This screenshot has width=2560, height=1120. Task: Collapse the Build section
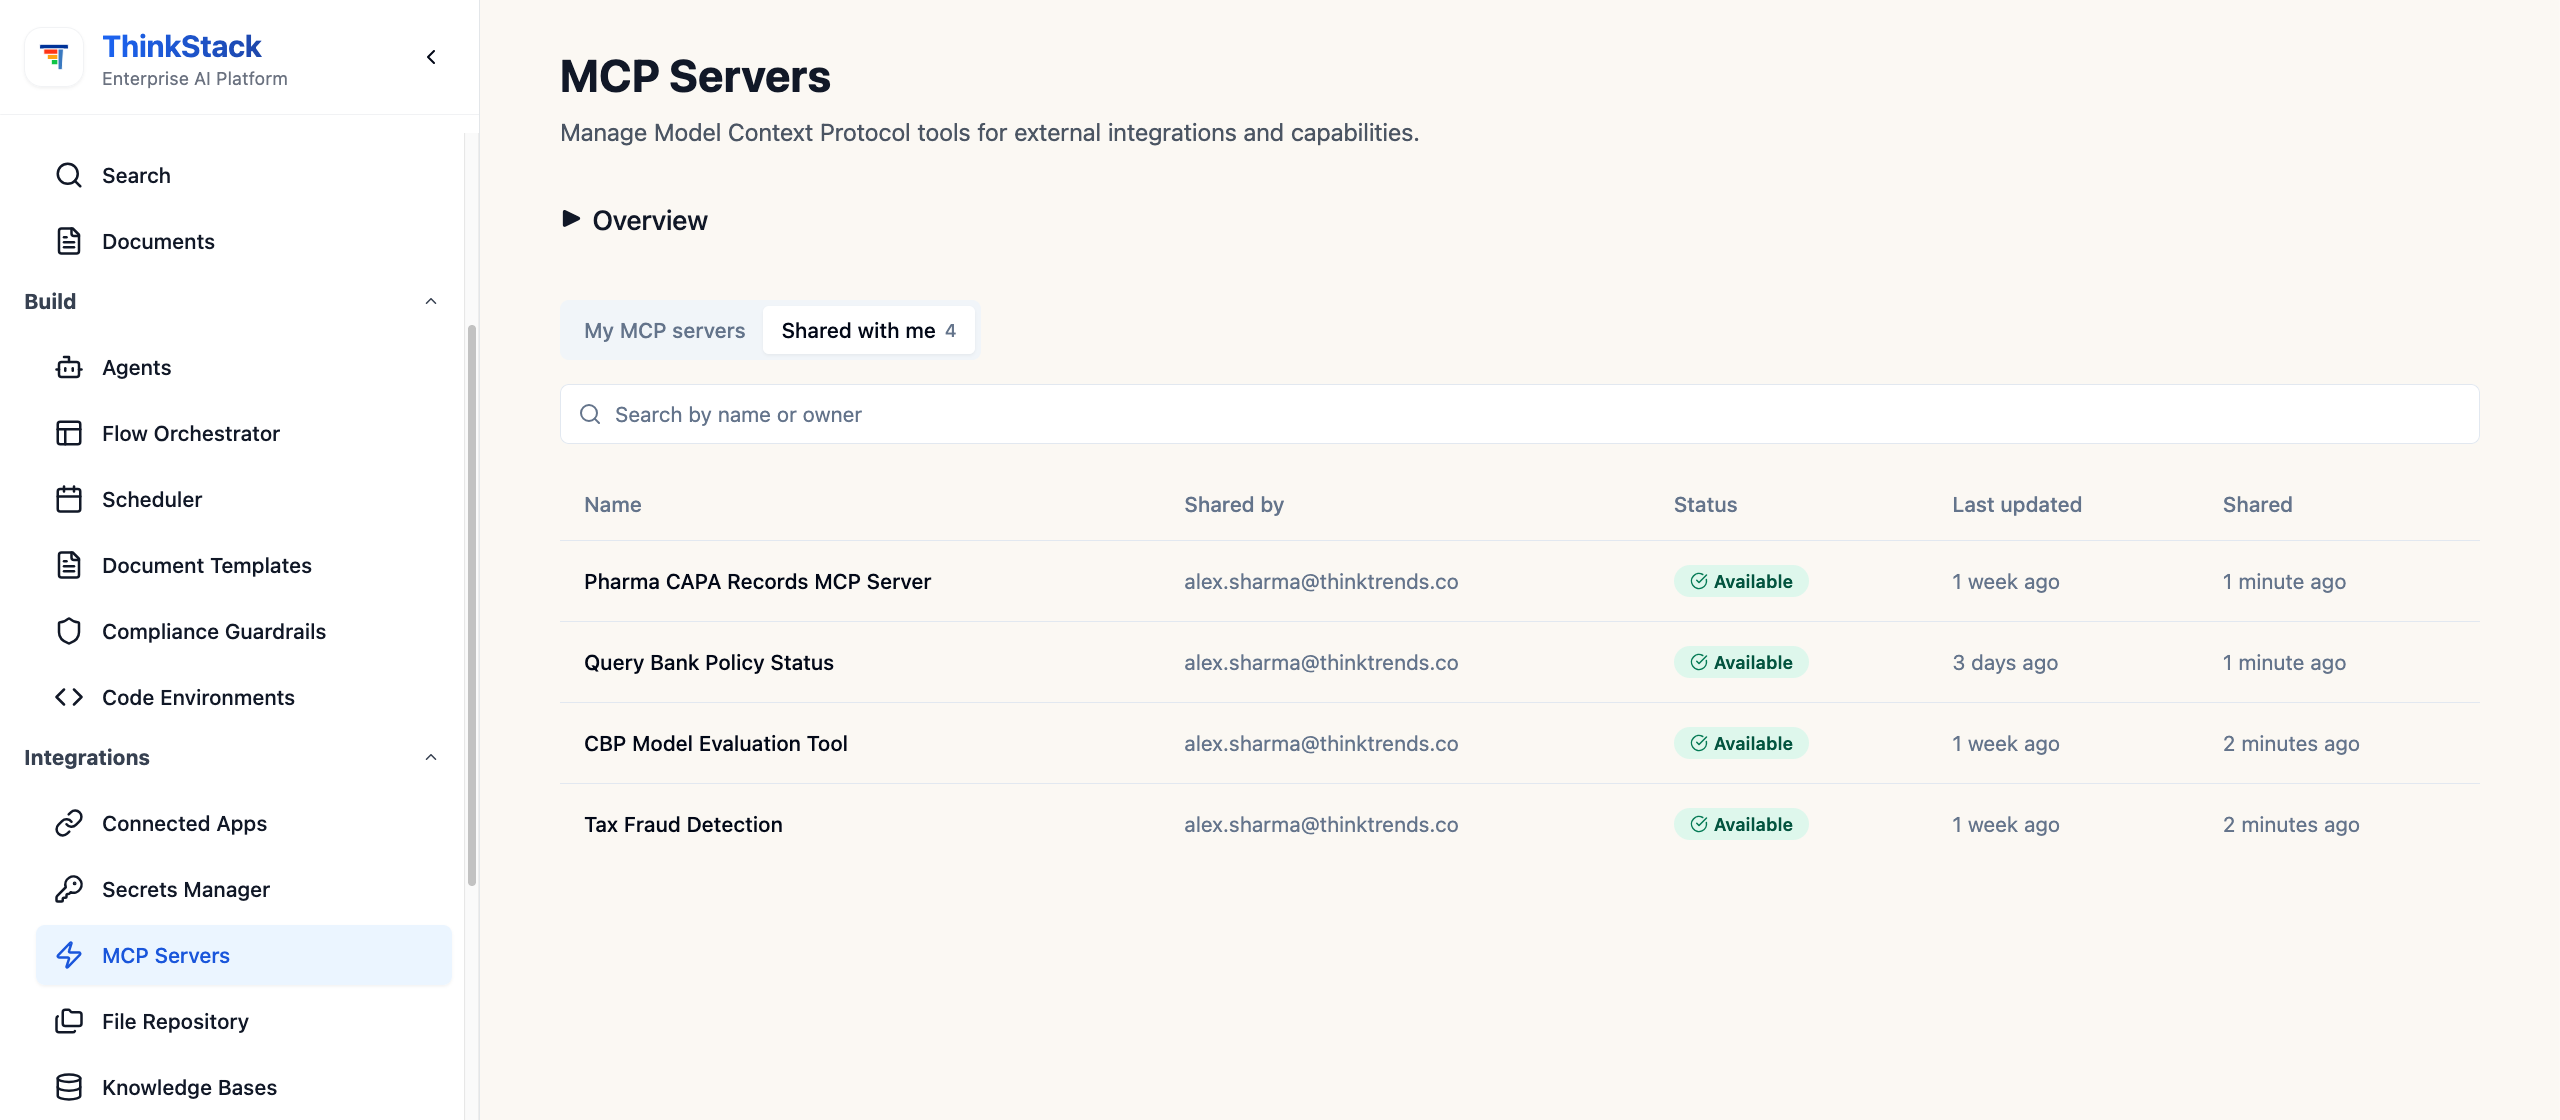(431, 302)
